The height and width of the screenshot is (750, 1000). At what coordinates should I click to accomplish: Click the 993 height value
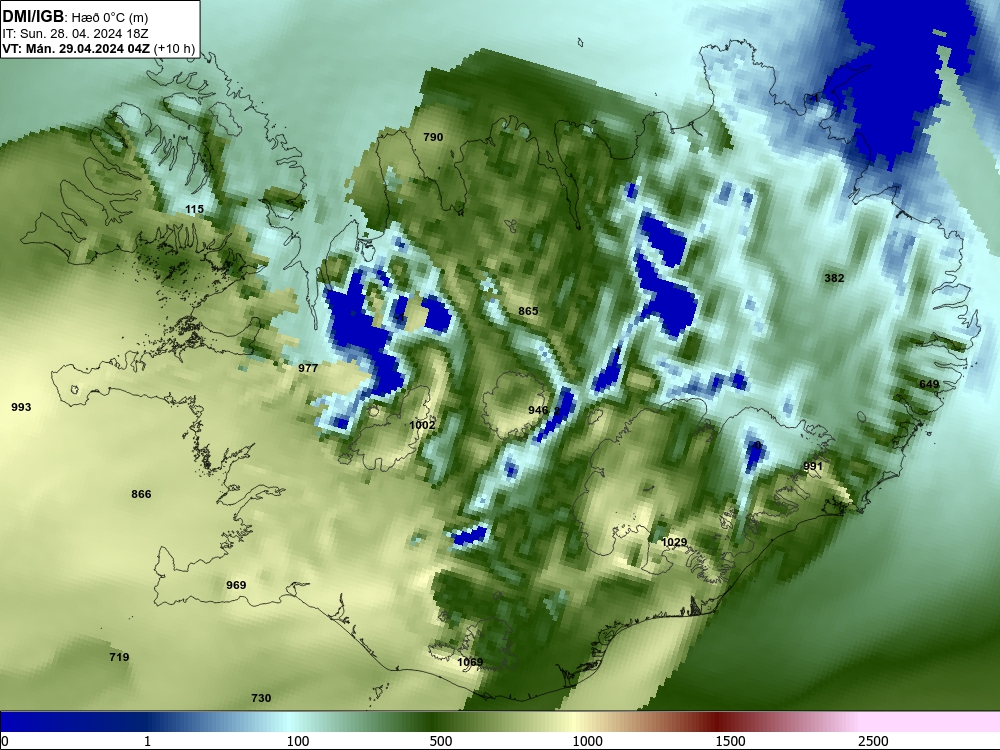pyautogui.click(x=21, y=407)
